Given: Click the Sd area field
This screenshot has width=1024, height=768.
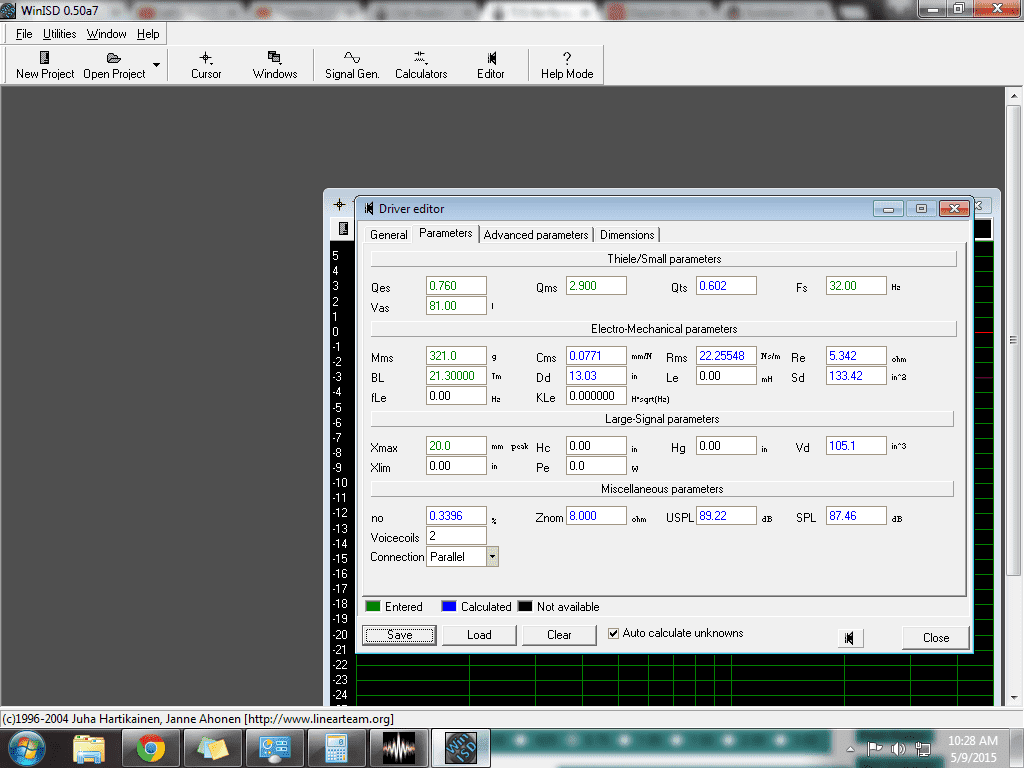Looking at the screenshot, I should point(856,376).
